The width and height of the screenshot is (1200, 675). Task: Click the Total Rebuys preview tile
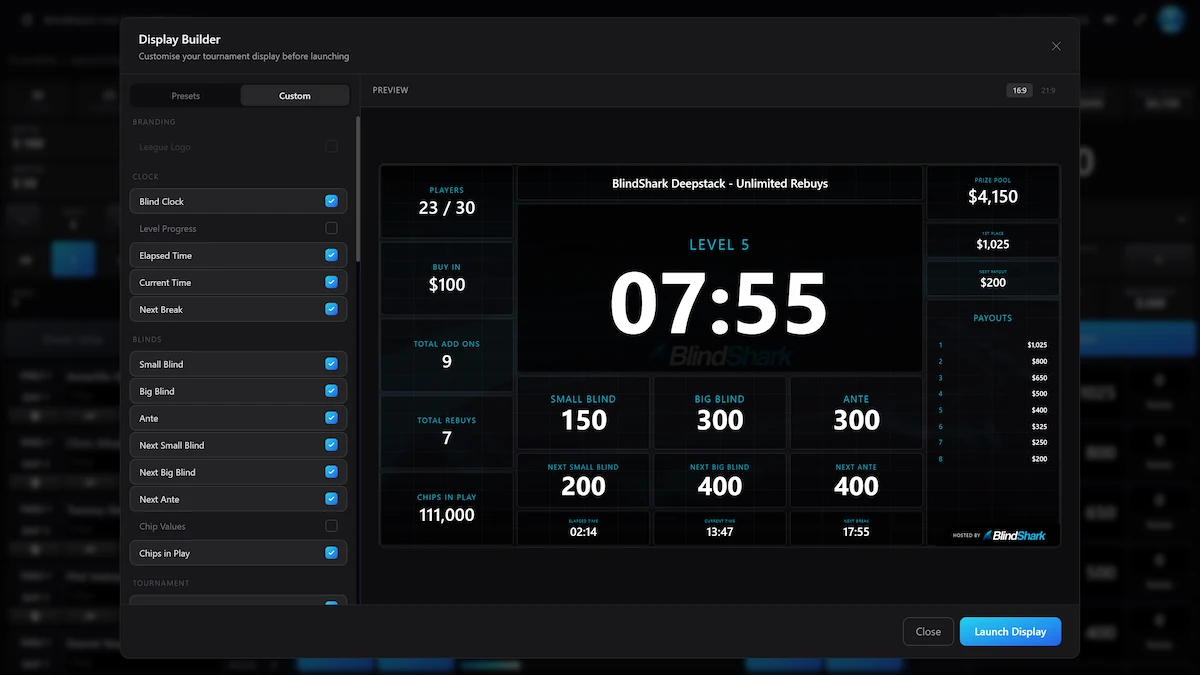447,432
